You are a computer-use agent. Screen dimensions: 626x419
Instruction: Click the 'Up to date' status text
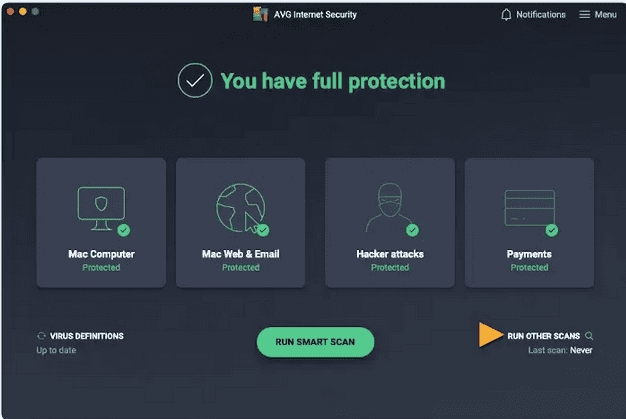(x=56, y=350)
